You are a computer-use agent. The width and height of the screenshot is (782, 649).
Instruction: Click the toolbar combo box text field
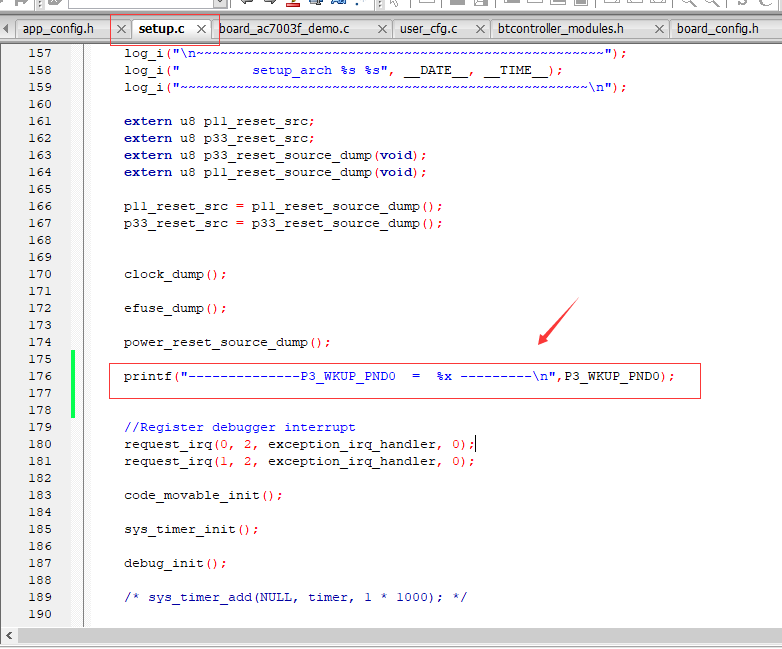pyautogui.click(x=142, y=3)
